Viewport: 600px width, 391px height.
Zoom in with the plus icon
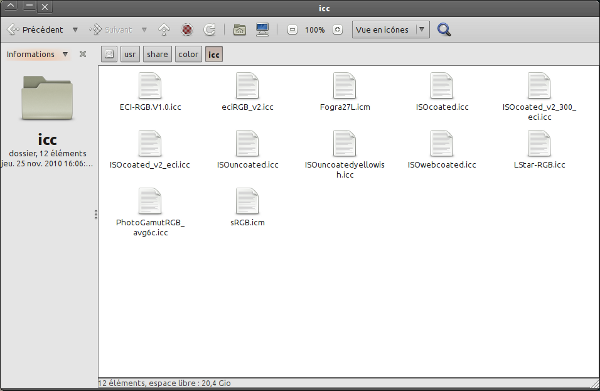click(x=338, y=30)
